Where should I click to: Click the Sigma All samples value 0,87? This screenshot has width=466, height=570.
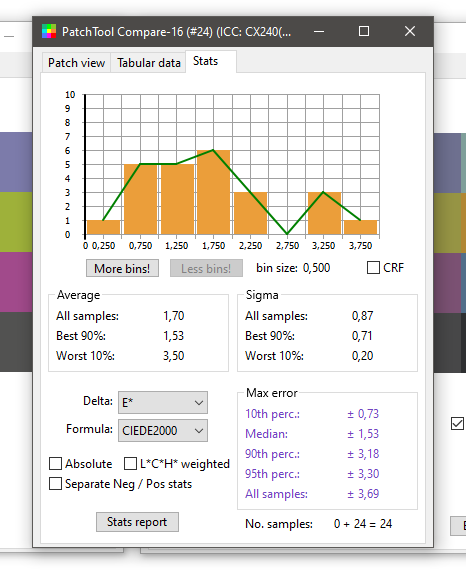[x=362, y=316]
